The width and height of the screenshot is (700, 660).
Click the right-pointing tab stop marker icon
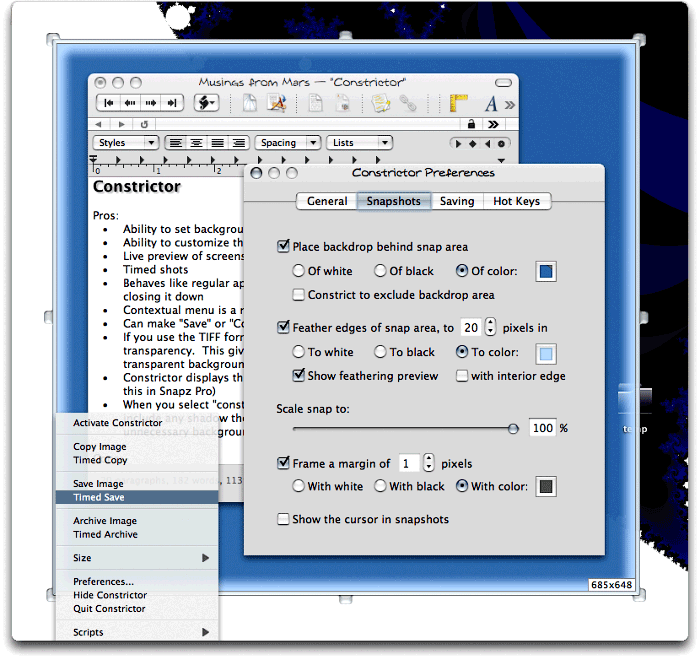(458, 144)
